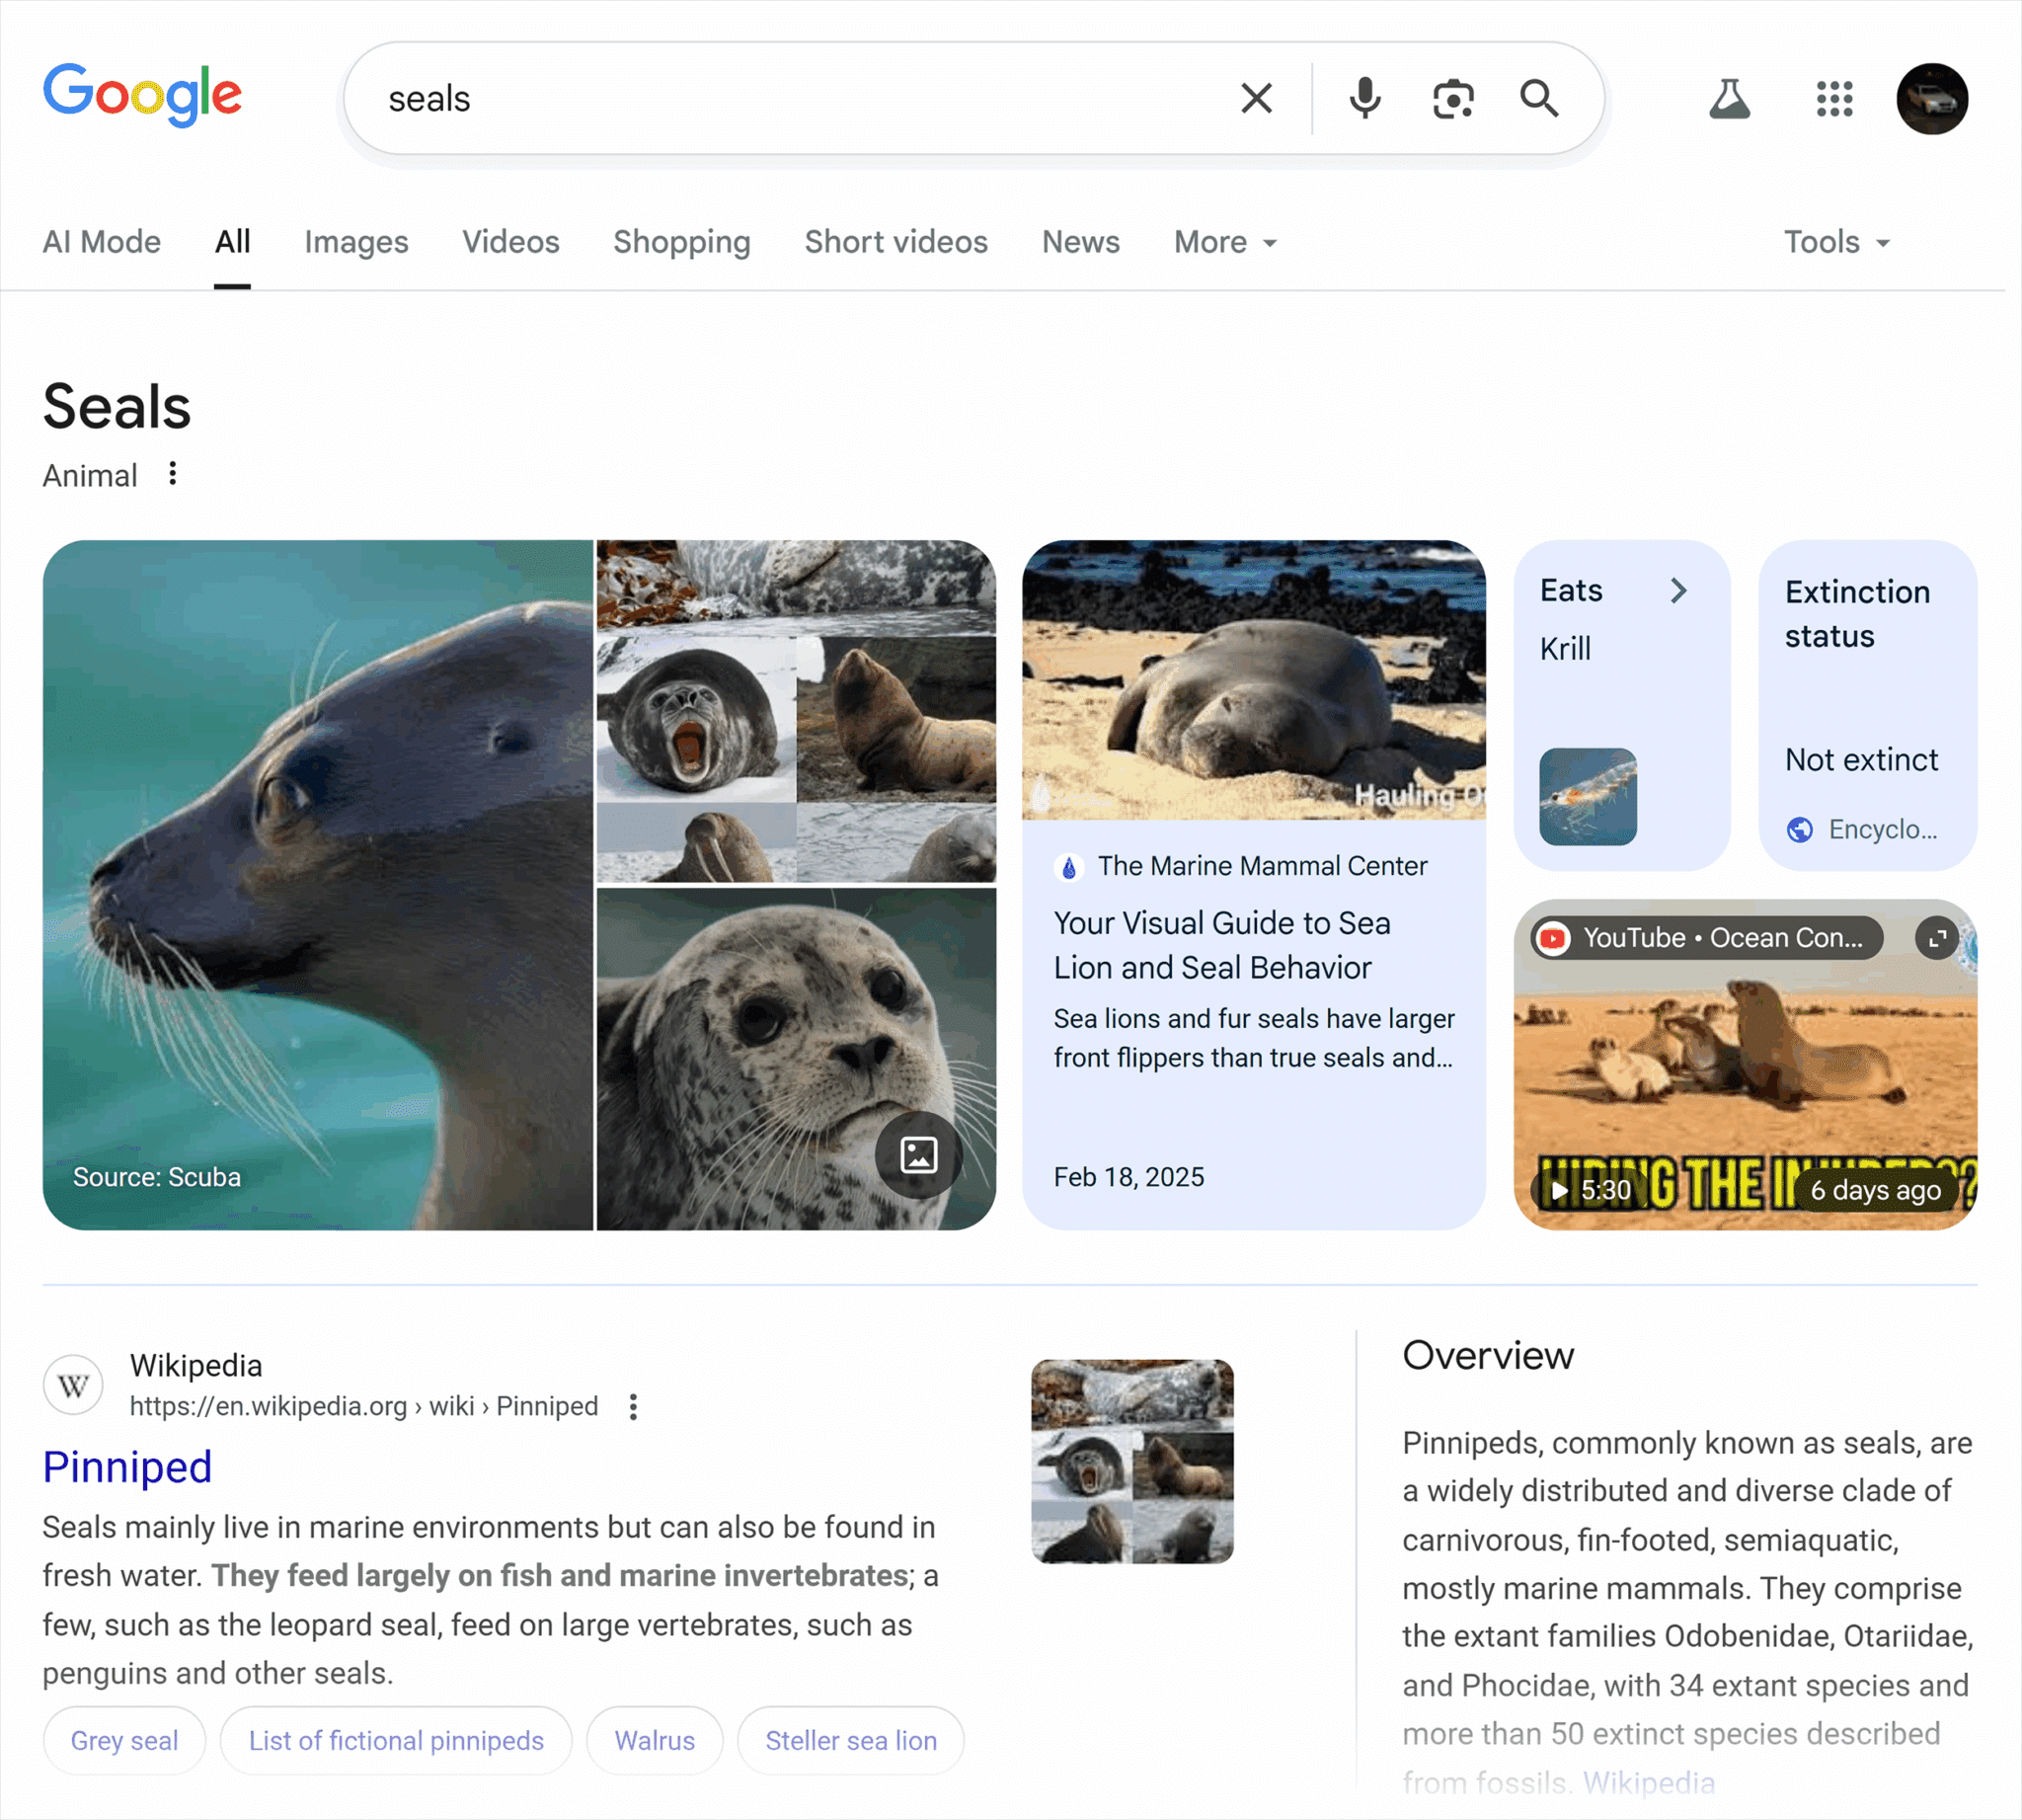Screen dimensions: 2022x1820
Task: Open Your Visual Guide to Sea Lion article
Action: (x=1221, y=944)
